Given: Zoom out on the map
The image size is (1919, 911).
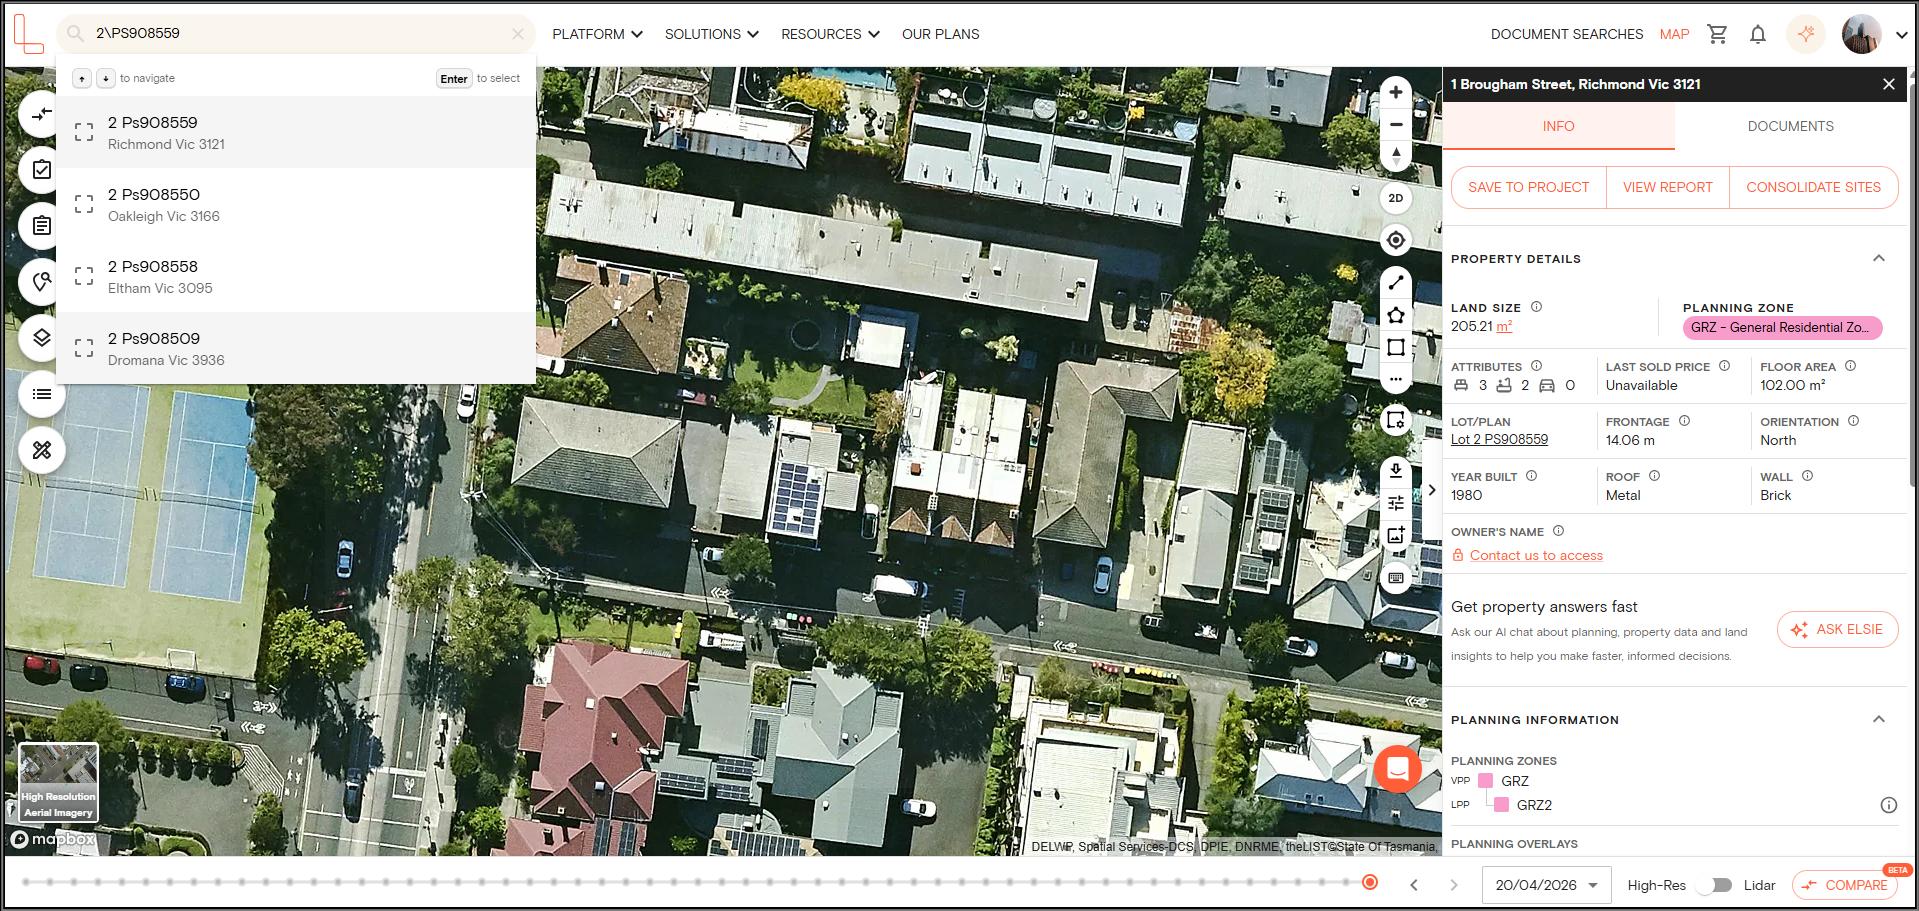Looking at the screenshot, I should (1396, 125).
